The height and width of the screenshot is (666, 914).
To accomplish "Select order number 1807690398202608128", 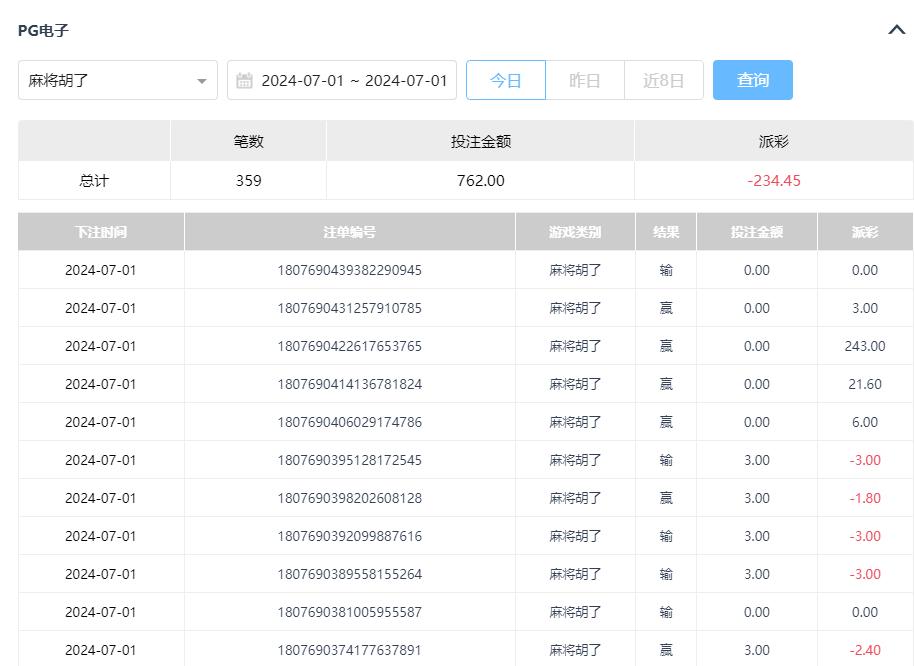I will point(350,498).
